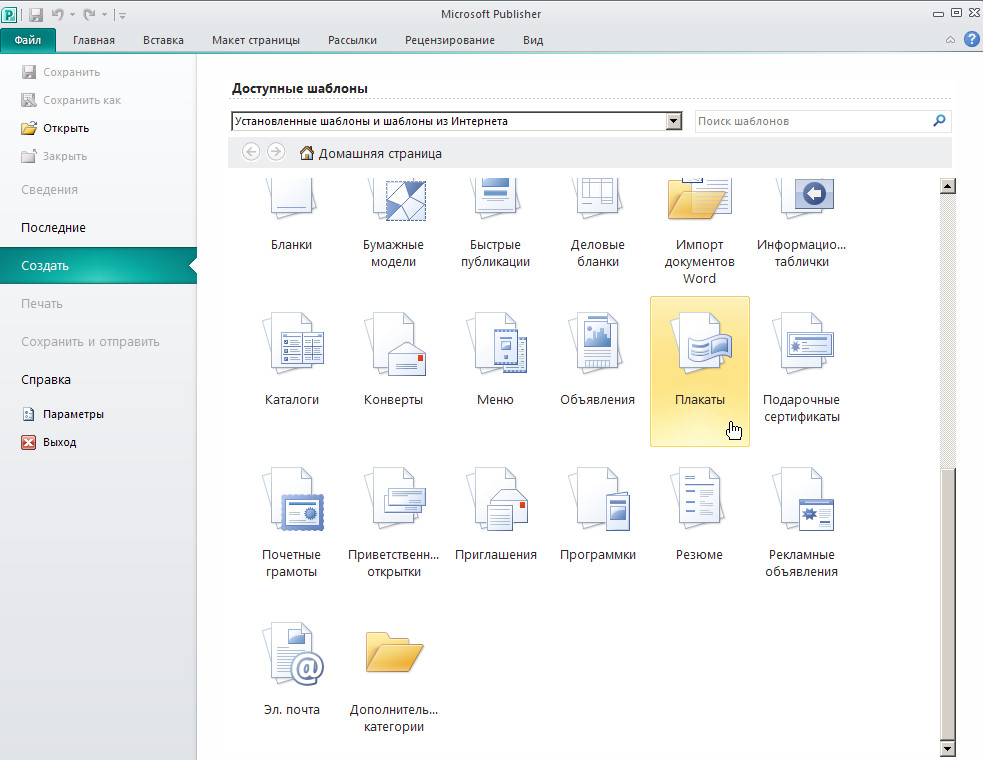
Task: Click the undo arrow in quick access toolbar
Action: 58,14
